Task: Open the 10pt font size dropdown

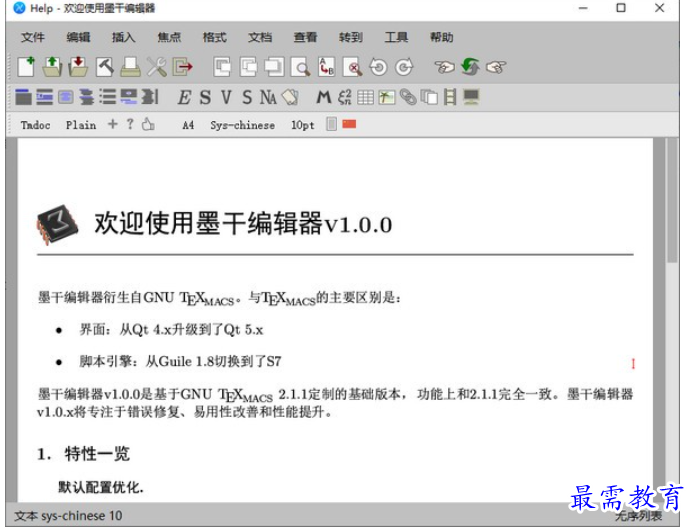Action: click(302, 125)
